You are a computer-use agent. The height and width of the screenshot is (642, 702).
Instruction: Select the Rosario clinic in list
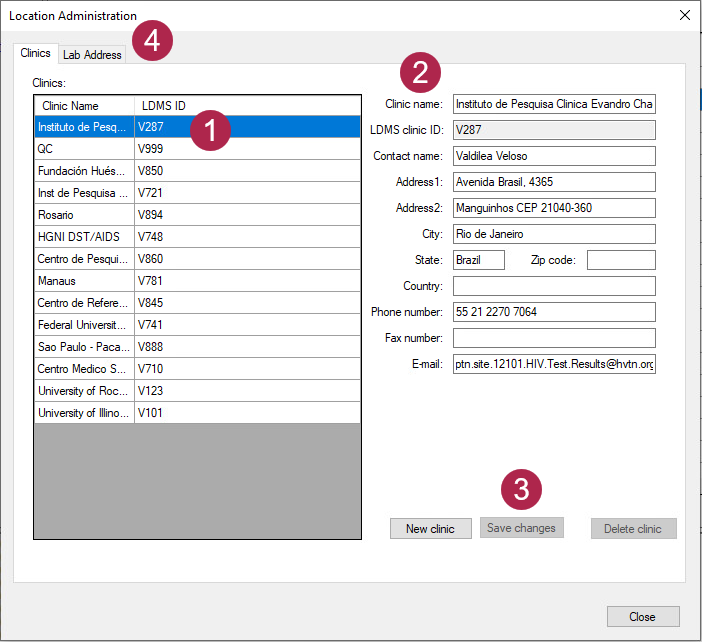pos(84,215)
